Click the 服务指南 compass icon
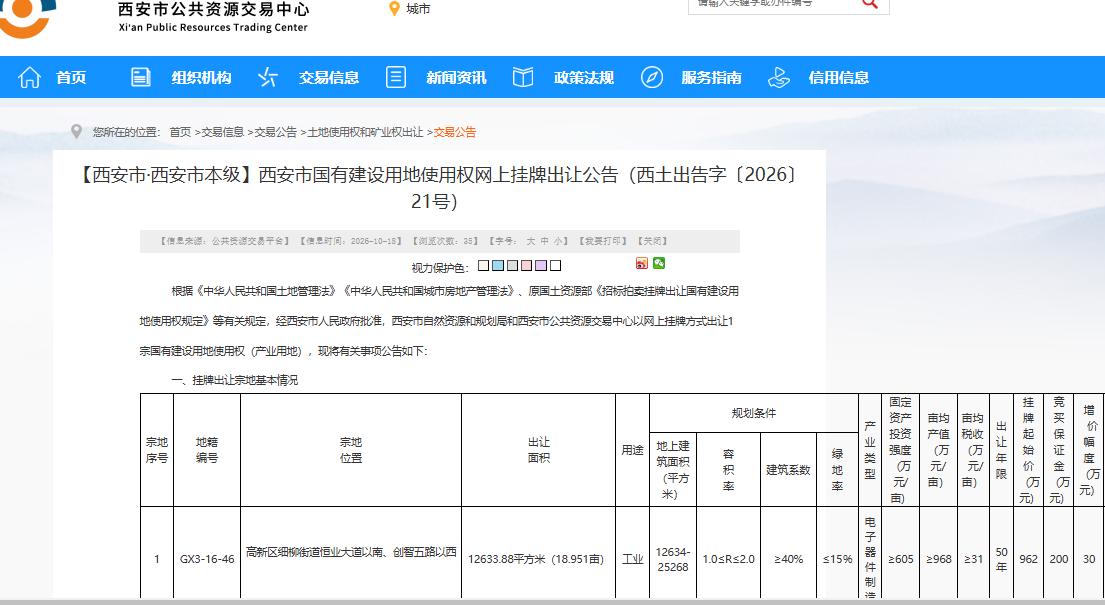1105x605 pixels. tap(651, 77)
